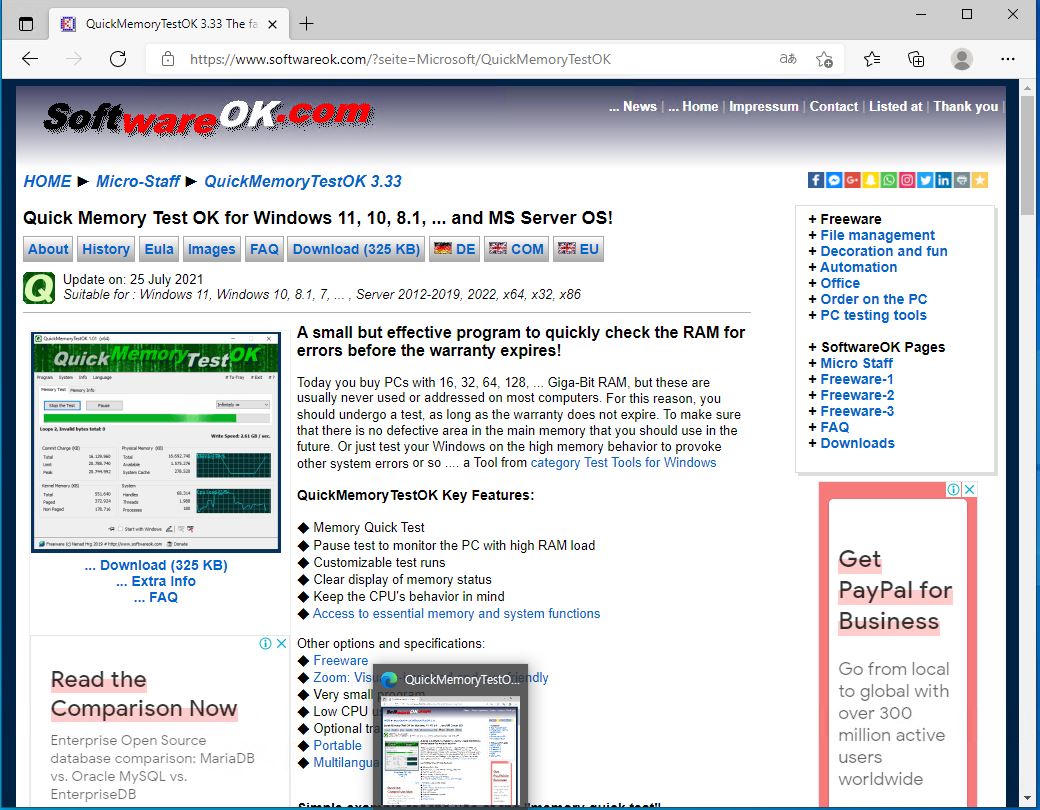Share via WhatsApp icon
This screenshot has width=1040, height=810.
pos(889,180)
